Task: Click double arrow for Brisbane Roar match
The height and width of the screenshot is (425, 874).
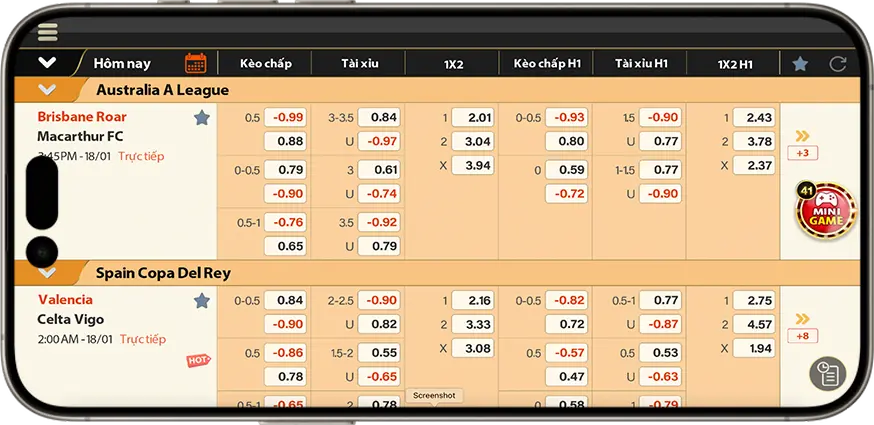Action: point(802,136)
